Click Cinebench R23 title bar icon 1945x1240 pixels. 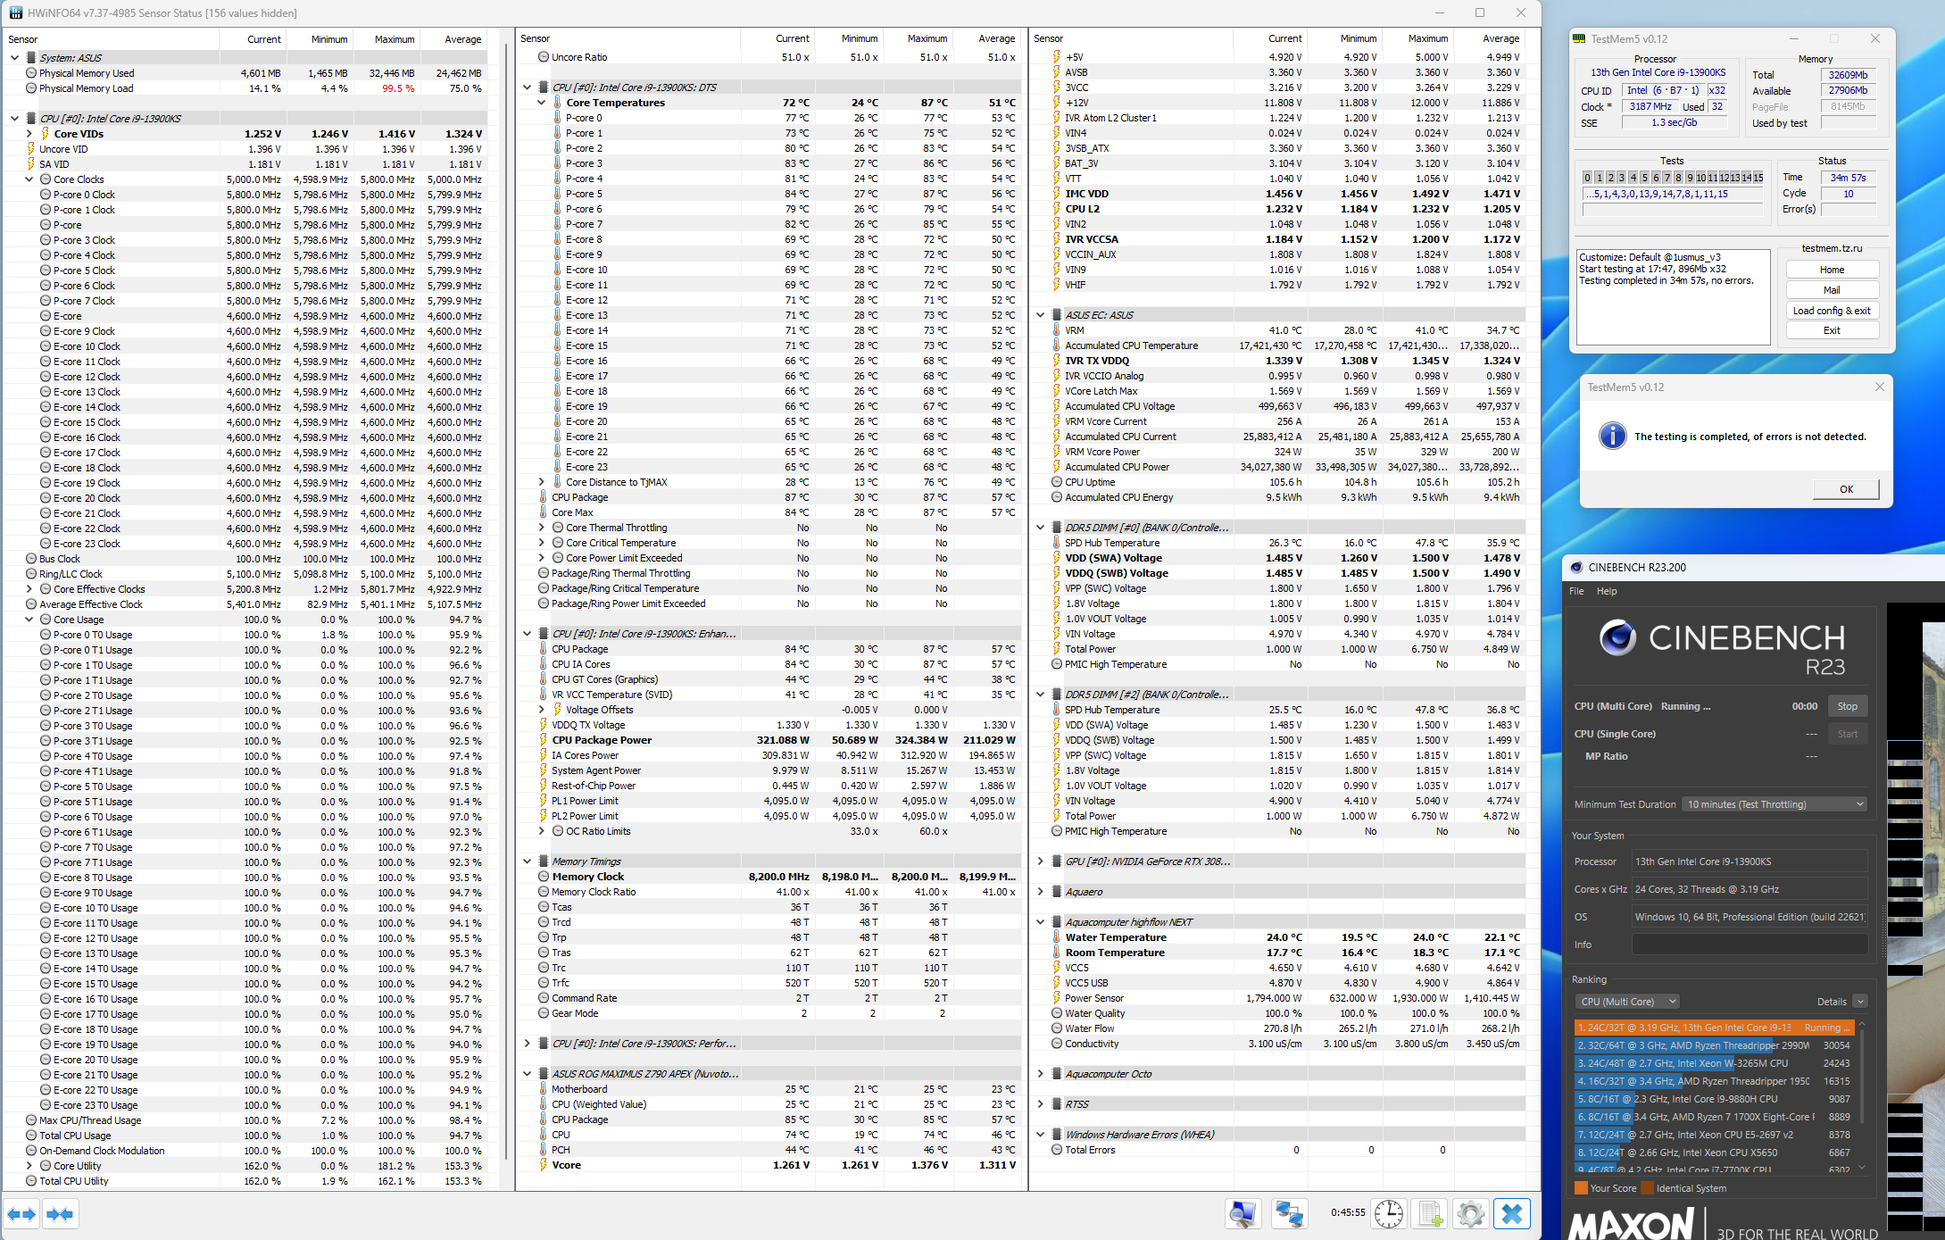coord(1576,567)
